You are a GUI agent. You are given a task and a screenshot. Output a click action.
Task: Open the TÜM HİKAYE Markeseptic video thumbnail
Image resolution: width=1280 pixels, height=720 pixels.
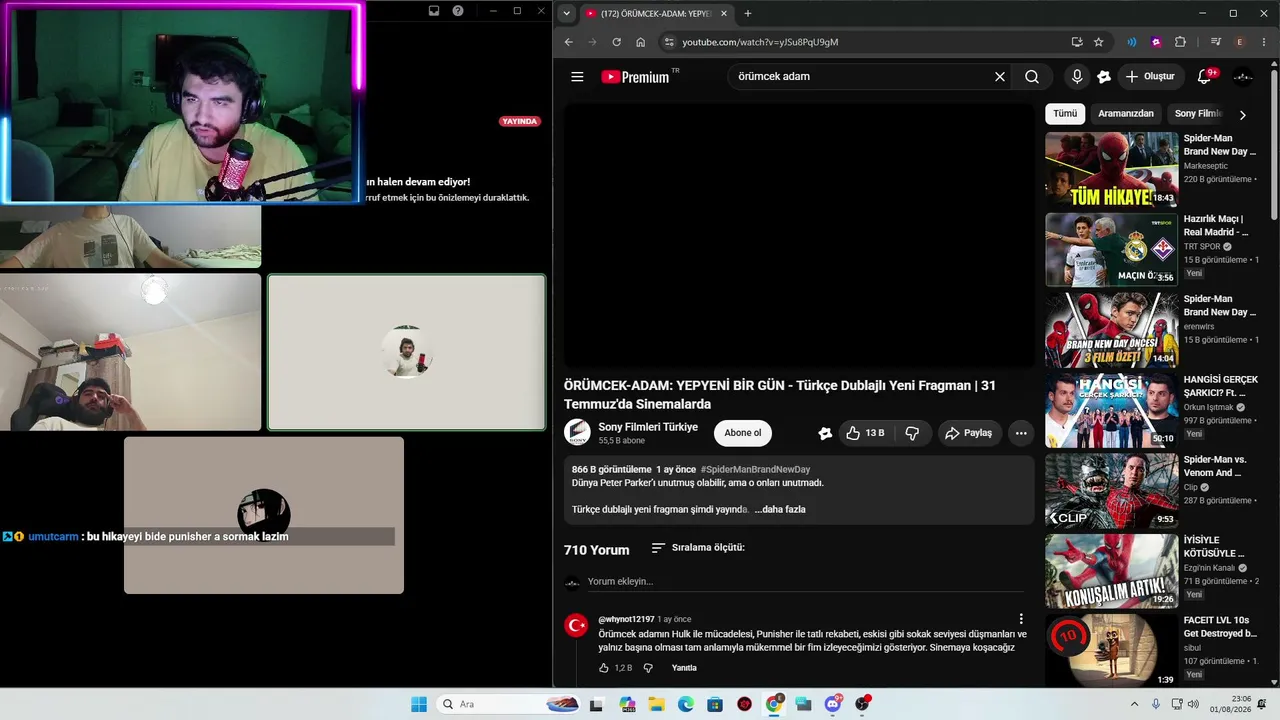coord(1112,169)
